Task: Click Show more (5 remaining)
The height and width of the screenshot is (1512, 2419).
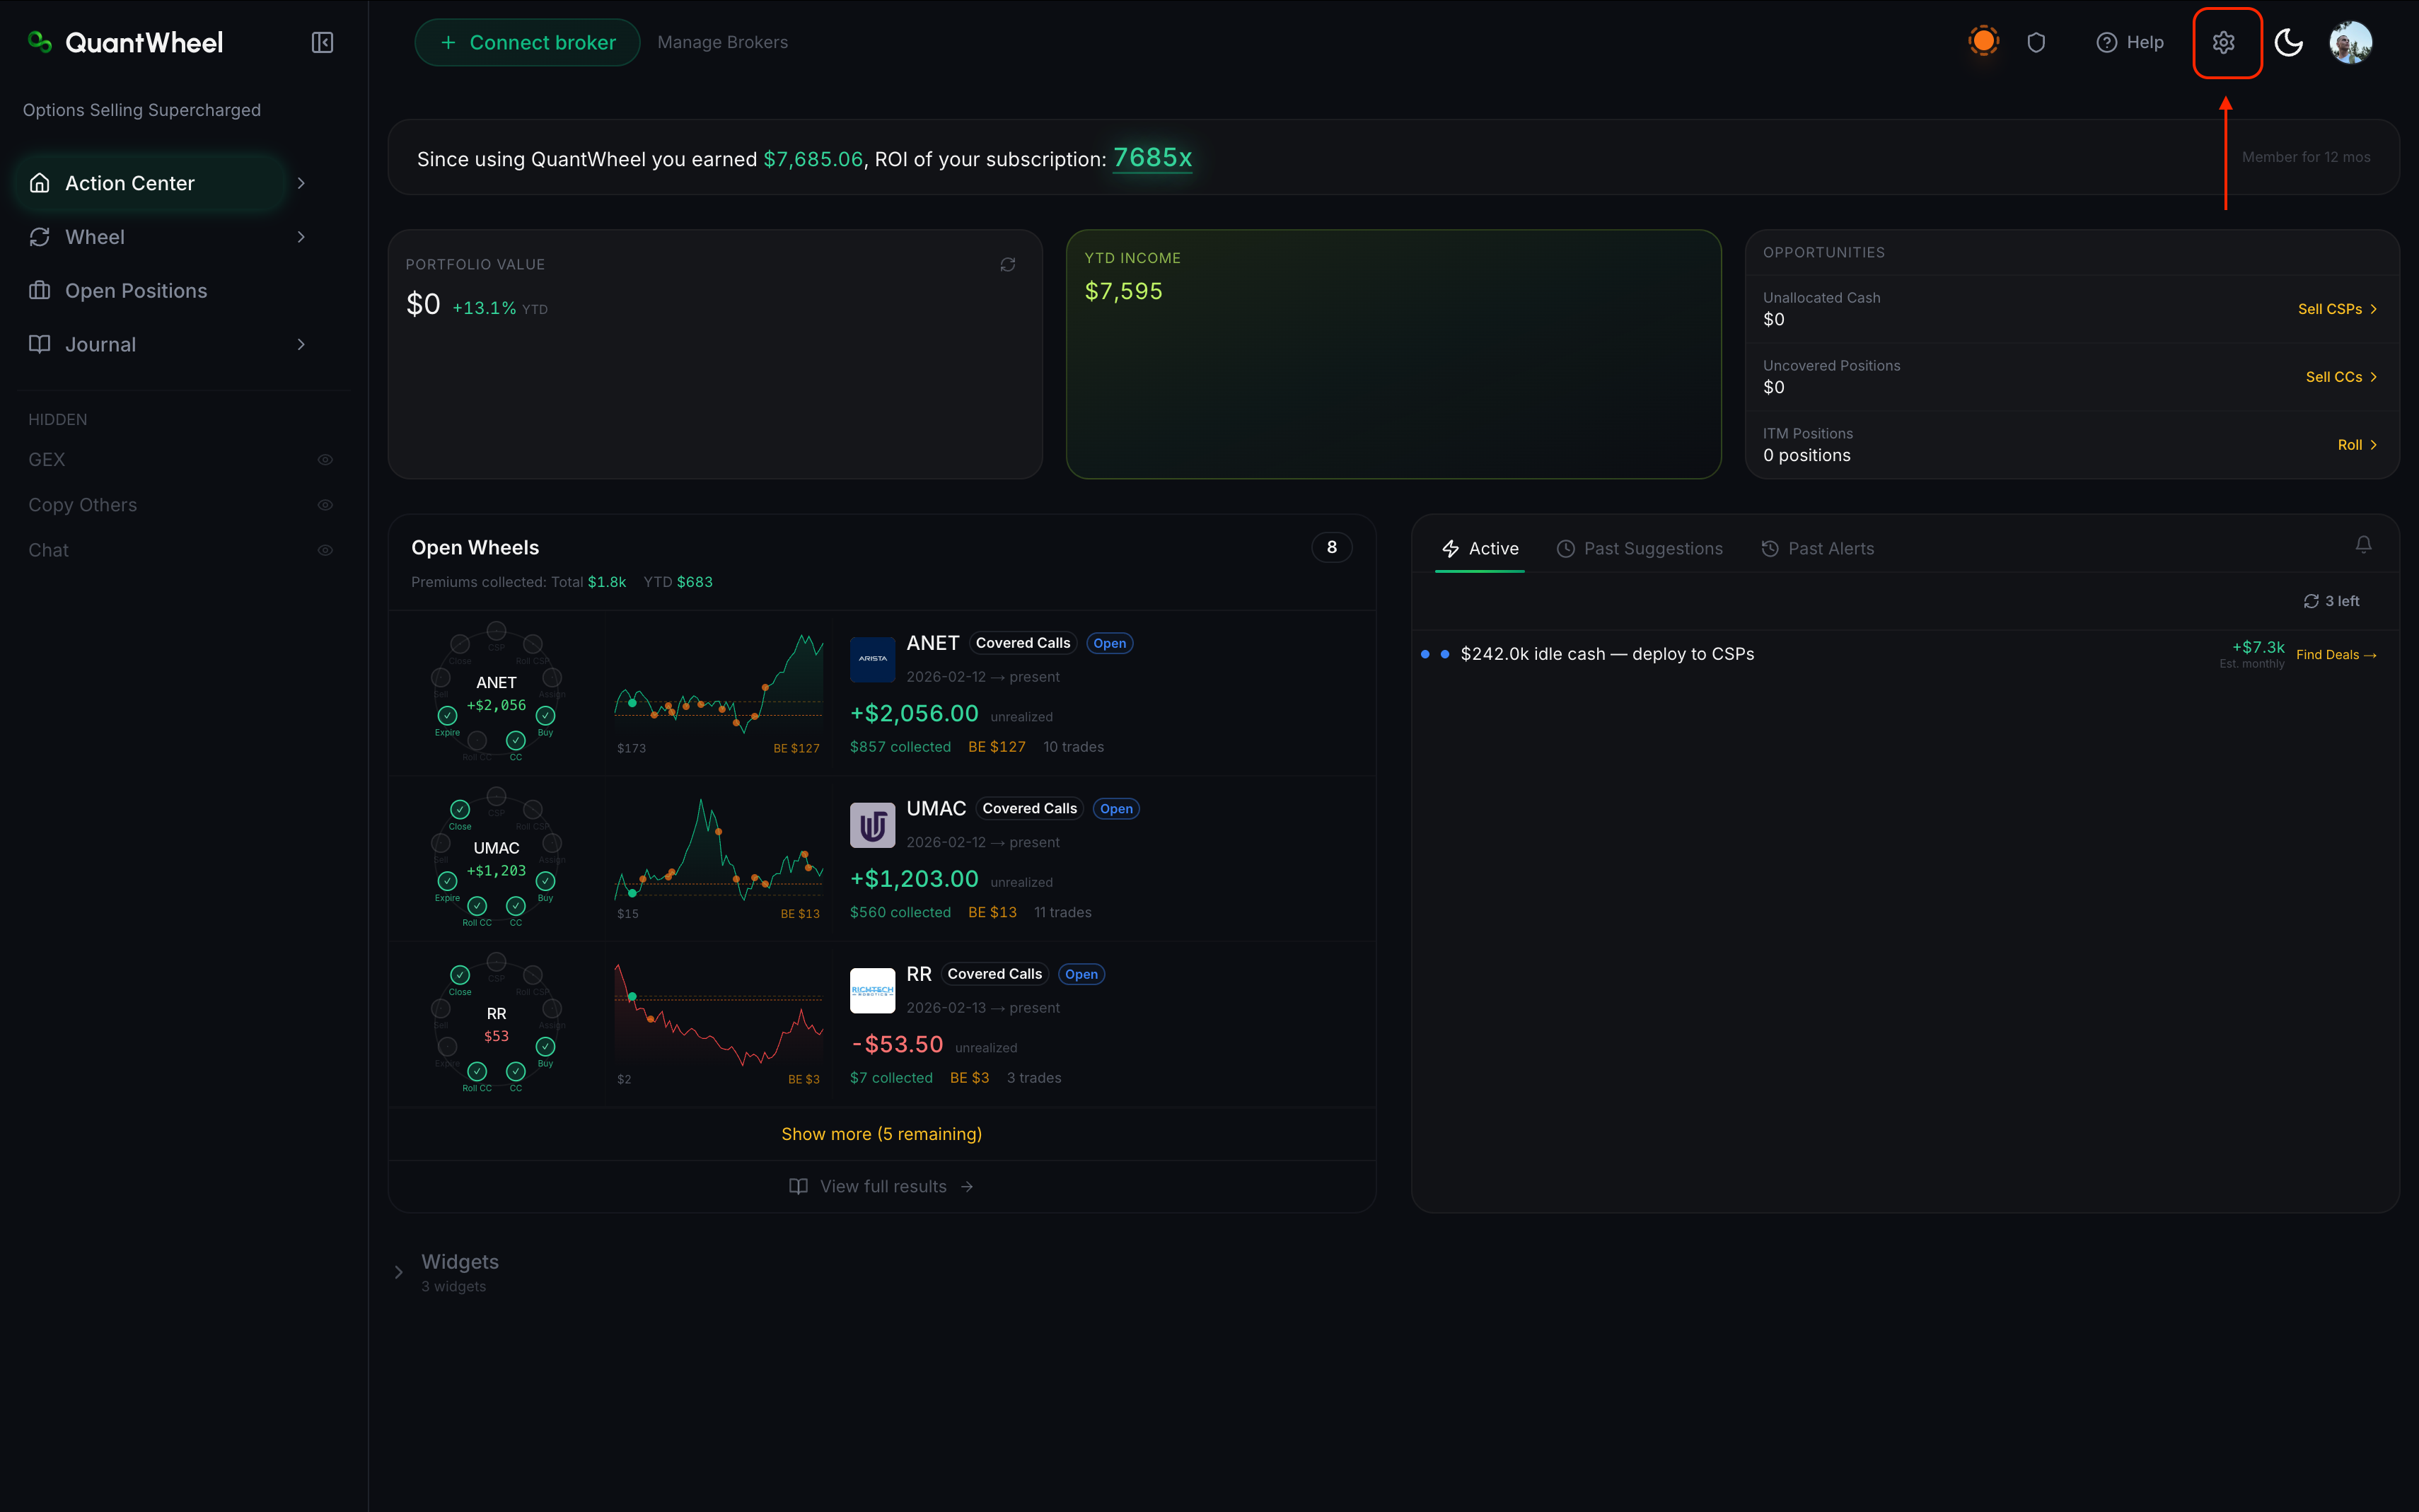Action: [881, 1134]
